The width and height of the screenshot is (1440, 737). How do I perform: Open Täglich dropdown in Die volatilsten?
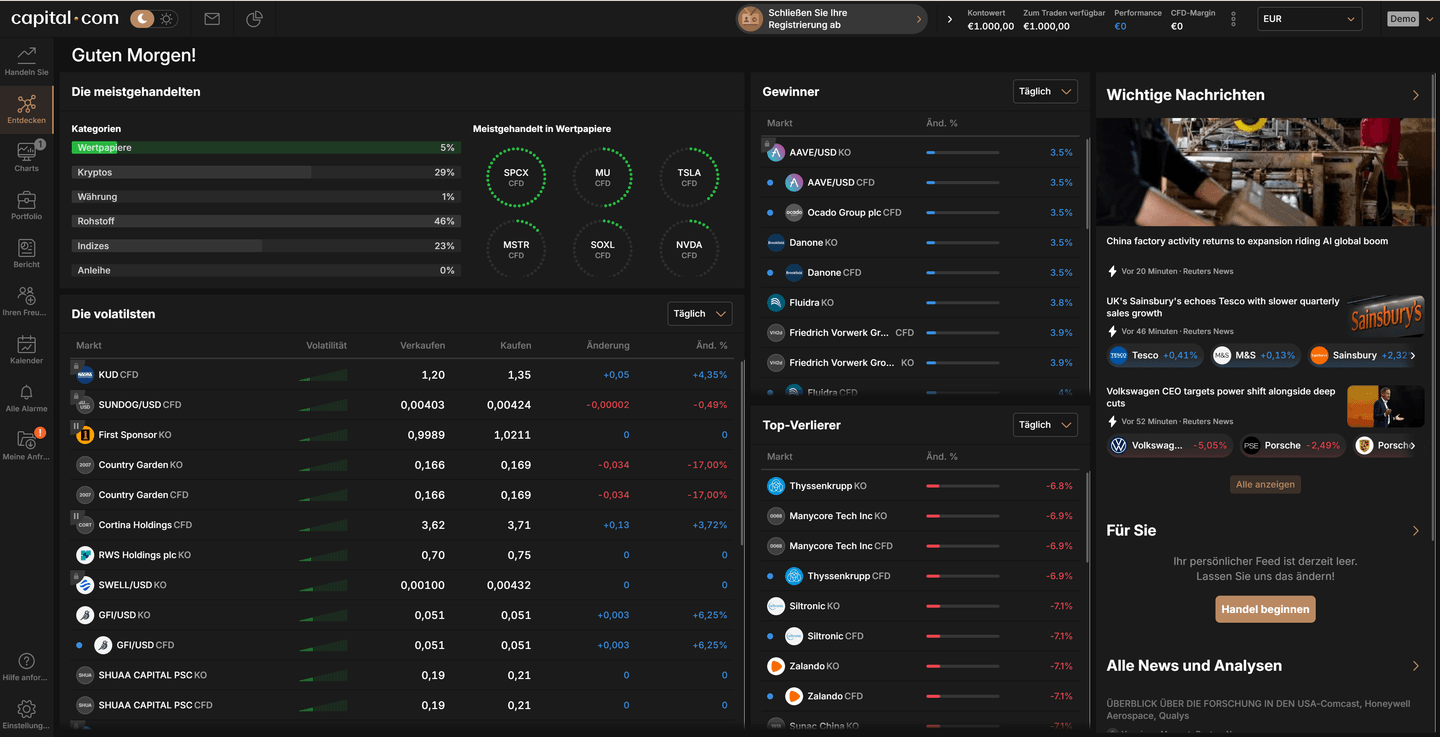point(700,314)
